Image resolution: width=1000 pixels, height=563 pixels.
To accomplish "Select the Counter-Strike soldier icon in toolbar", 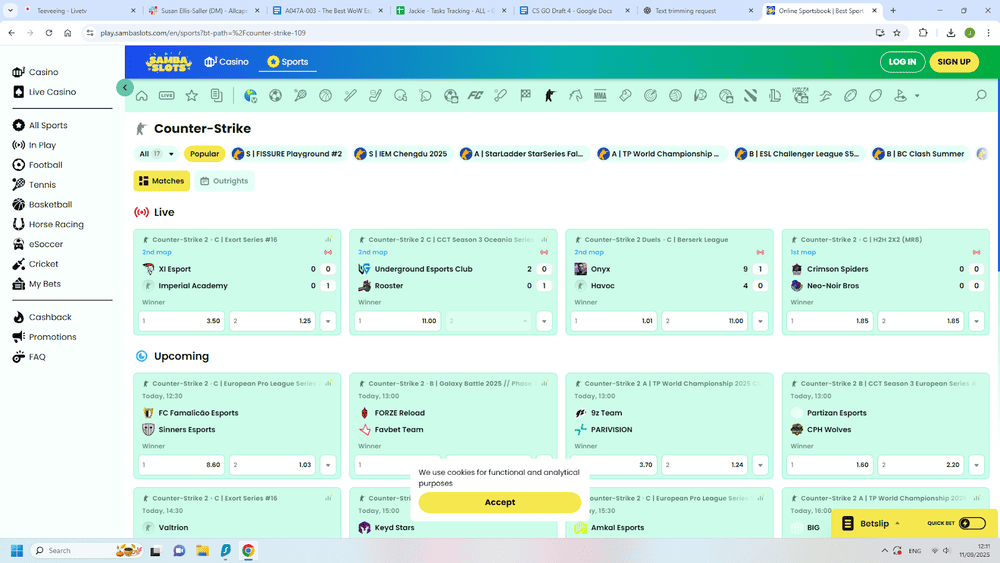I will [x=550, y=96].
